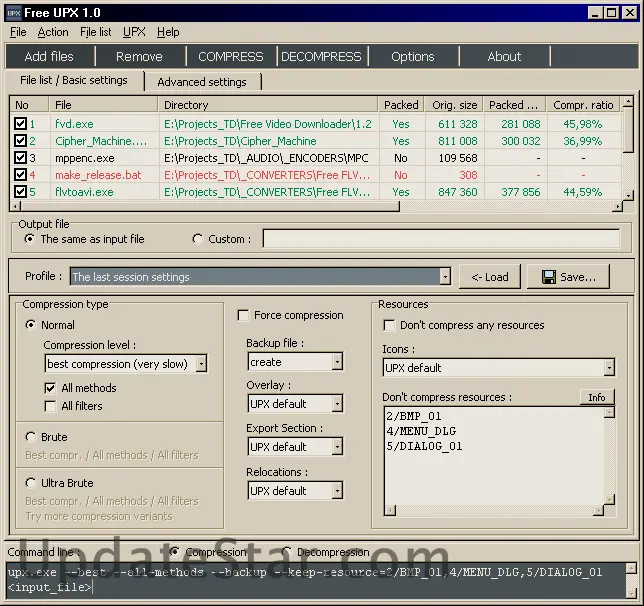Open the Export Section dropdown
The height and width of the screenshot is (606, 644).
click(x=337, y=447)
